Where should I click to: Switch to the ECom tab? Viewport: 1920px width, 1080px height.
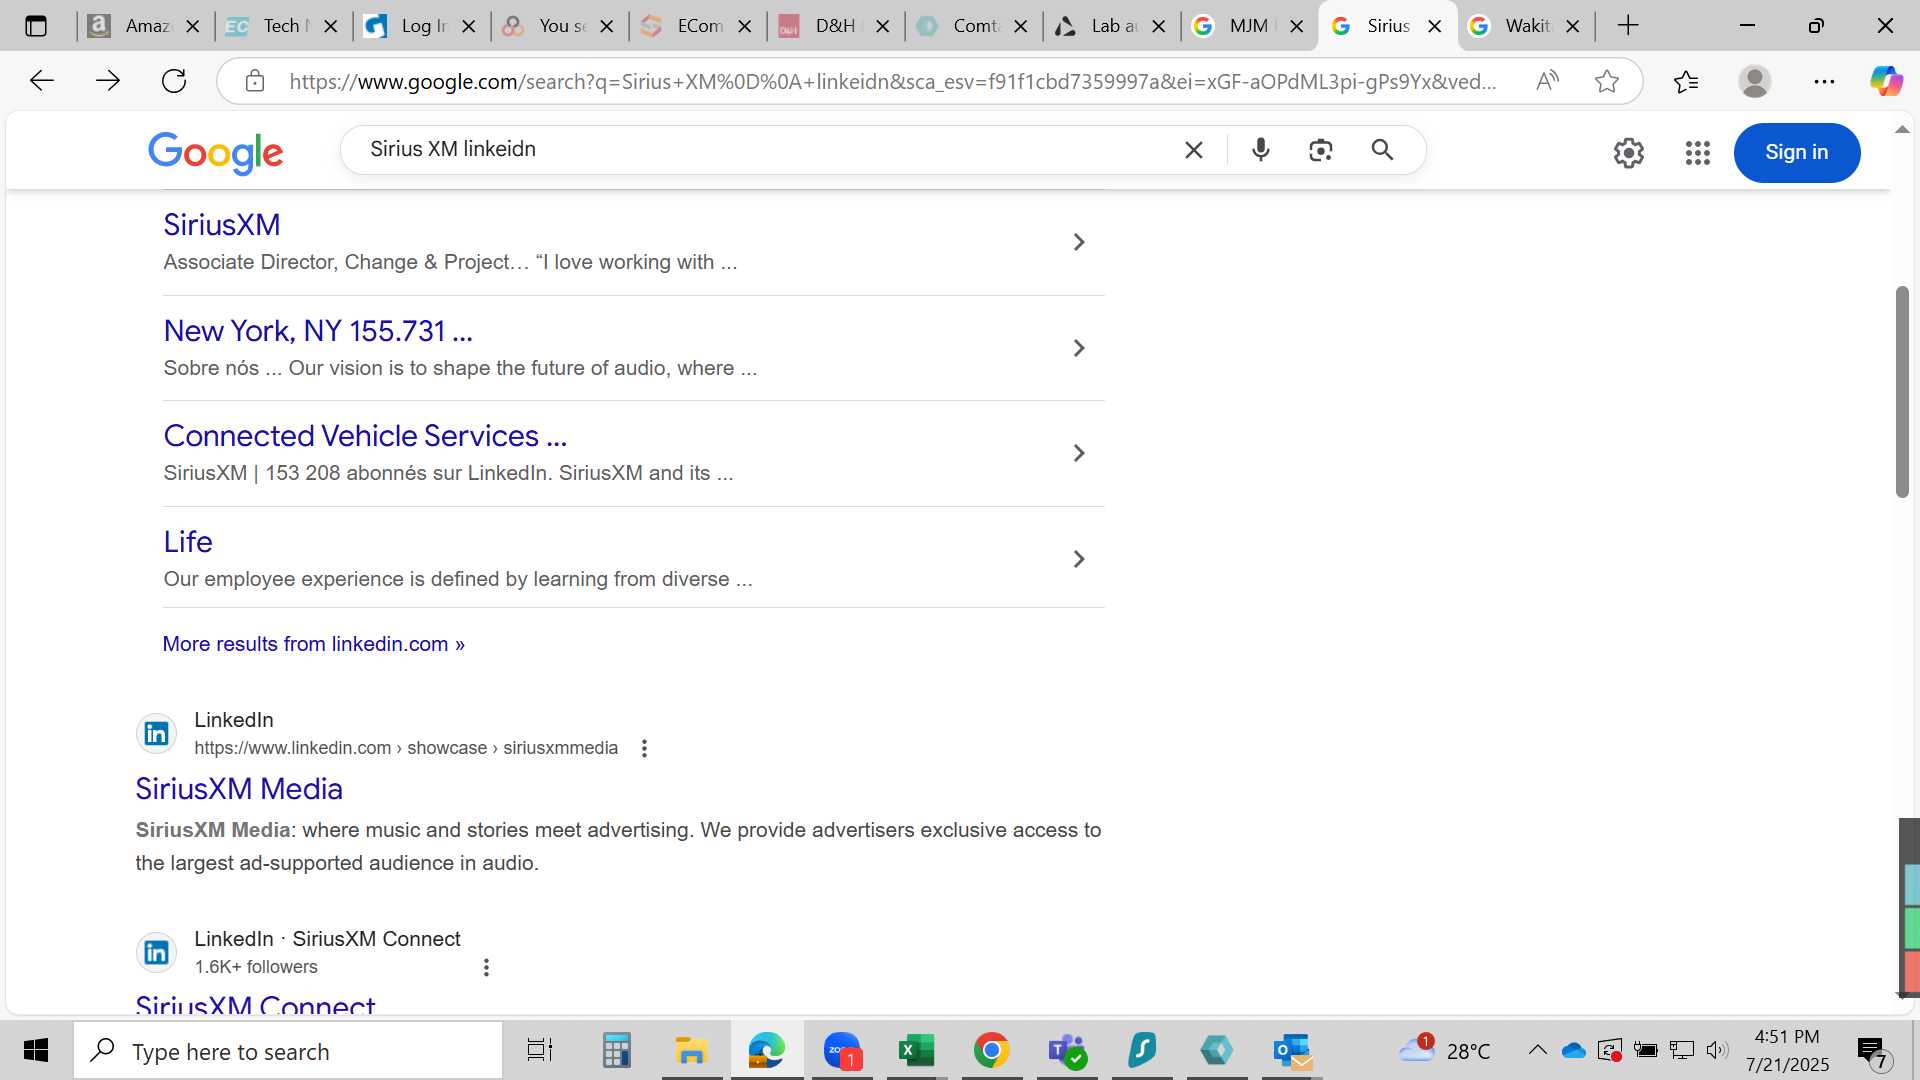[x=697, y=26]
